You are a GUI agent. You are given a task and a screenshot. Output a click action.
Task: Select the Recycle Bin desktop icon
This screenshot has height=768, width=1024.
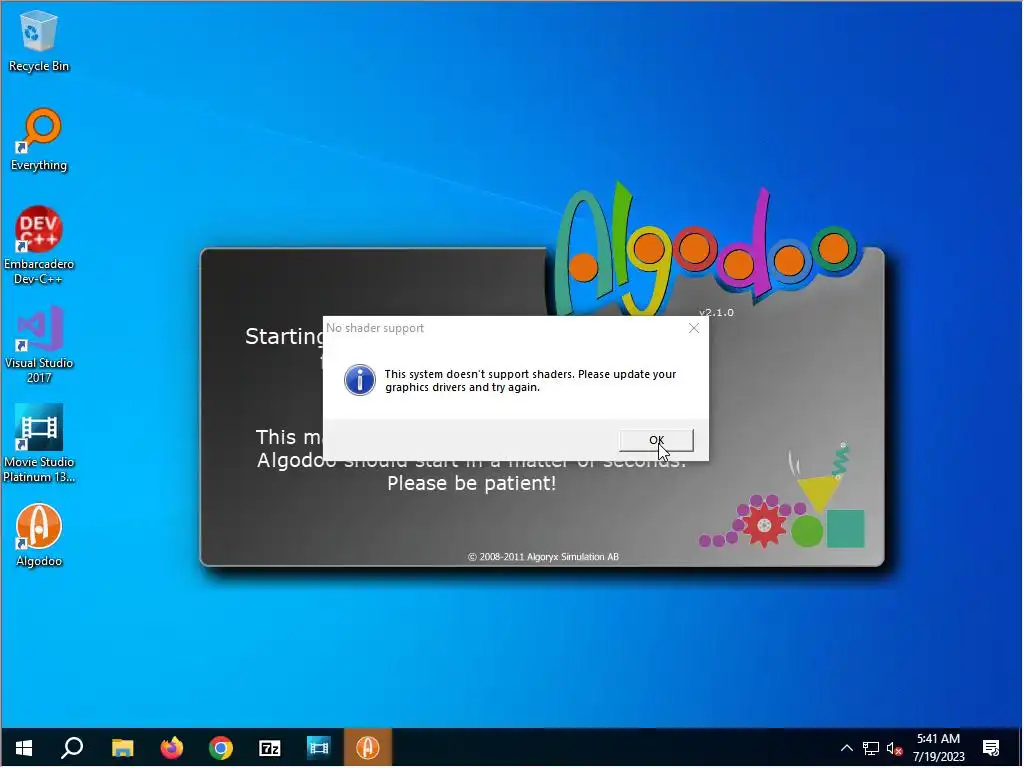(x=39, y=41)
